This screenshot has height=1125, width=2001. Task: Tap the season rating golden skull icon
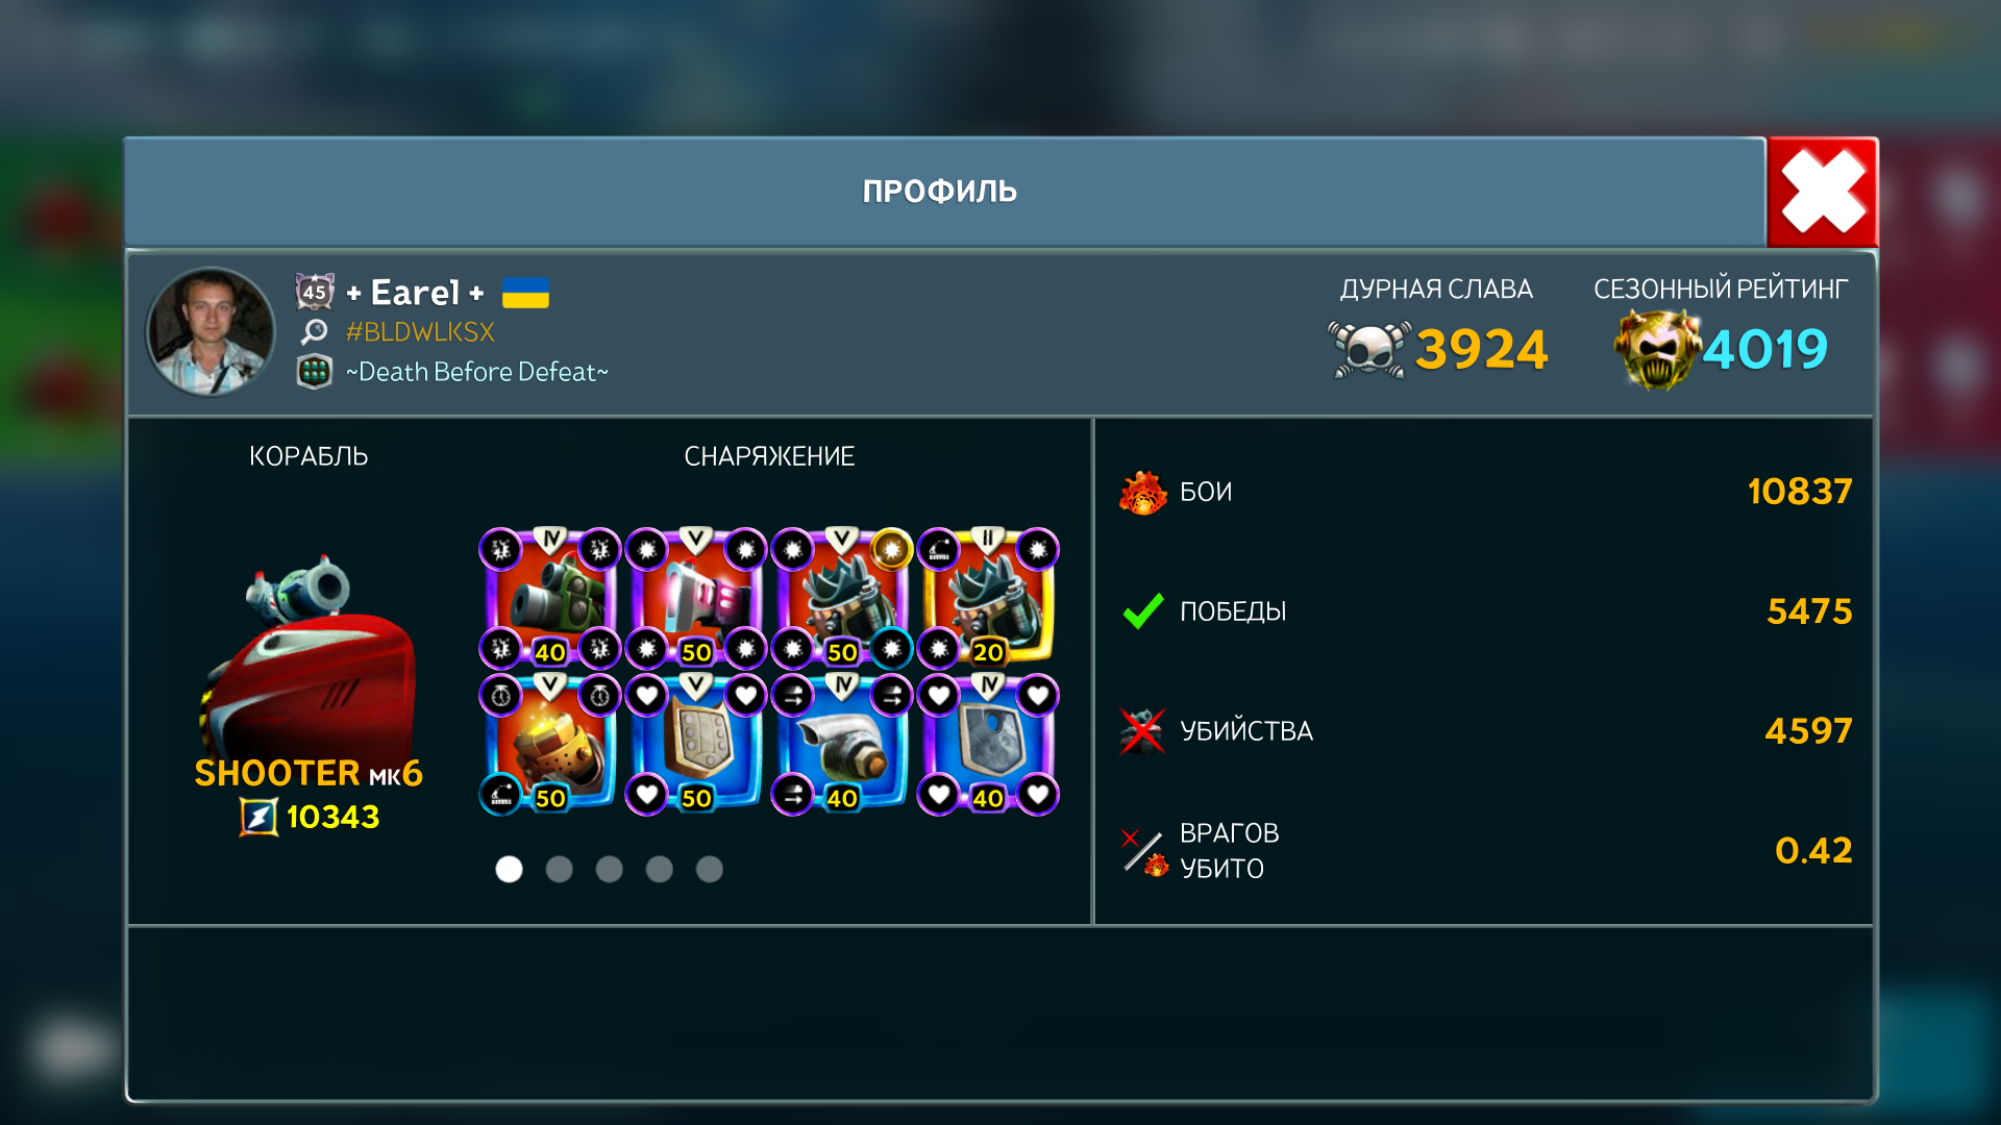pyautogui.click(x=1656, y=349)
